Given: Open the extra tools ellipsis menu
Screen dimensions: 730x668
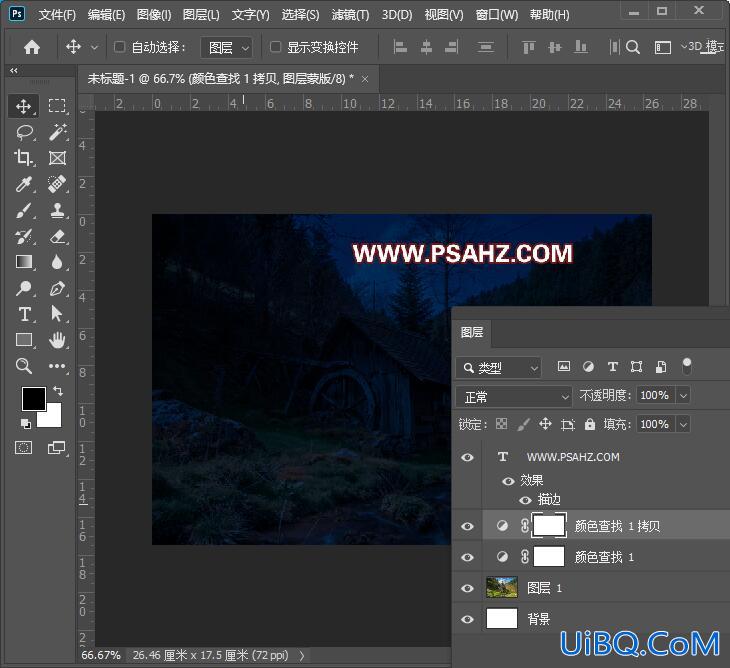Looking at the screenshot, I should coord(57,366).
